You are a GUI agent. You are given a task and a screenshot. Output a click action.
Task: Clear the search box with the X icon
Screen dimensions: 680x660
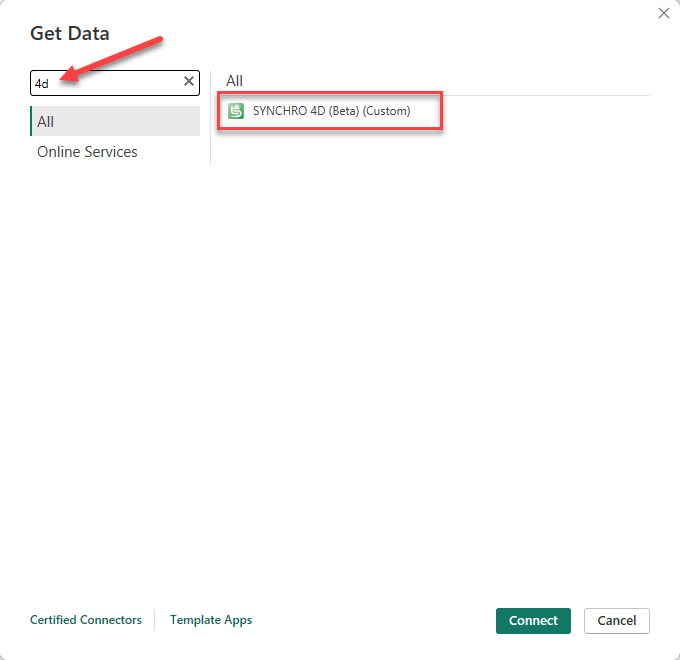coord(189,81)
